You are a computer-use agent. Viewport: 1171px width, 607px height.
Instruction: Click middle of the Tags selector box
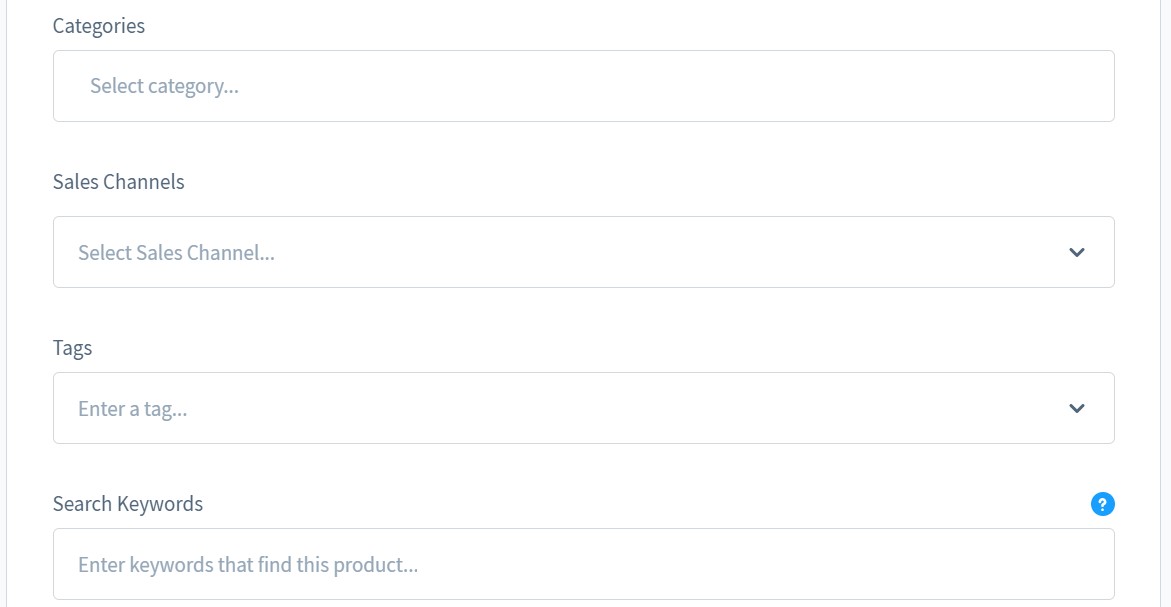[583, 408]
